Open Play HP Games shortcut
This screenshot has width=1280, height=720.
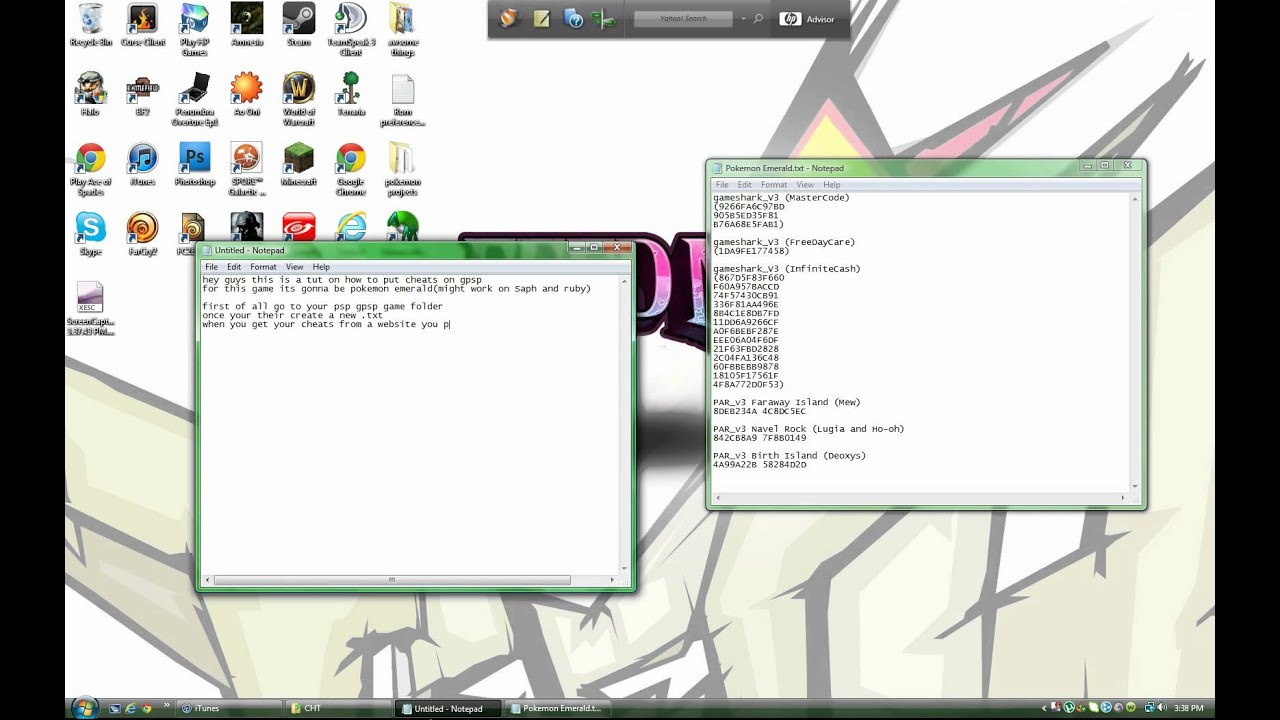pos(195,29)
